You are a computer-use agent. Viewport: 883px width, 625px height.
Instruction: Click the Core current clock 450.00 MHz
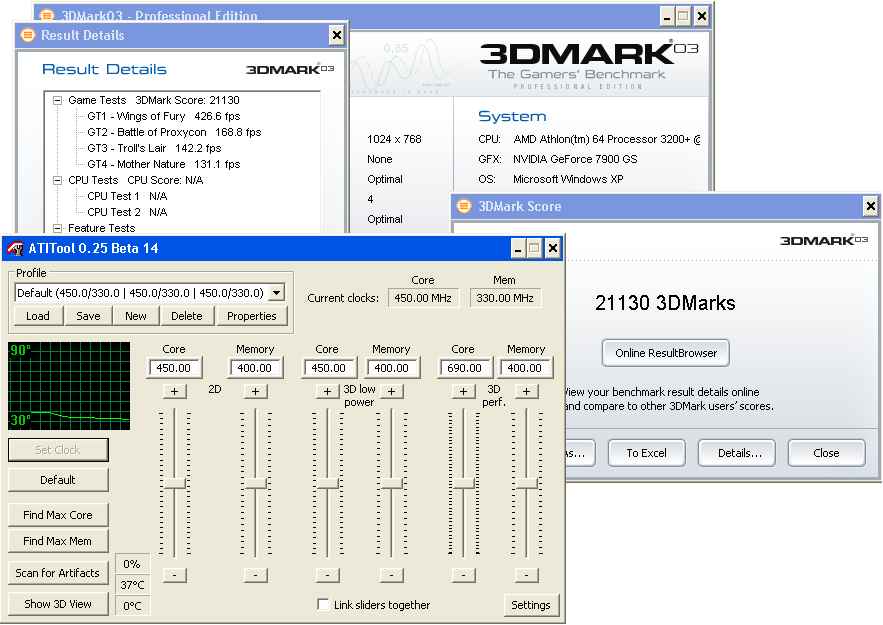(423, 298)
